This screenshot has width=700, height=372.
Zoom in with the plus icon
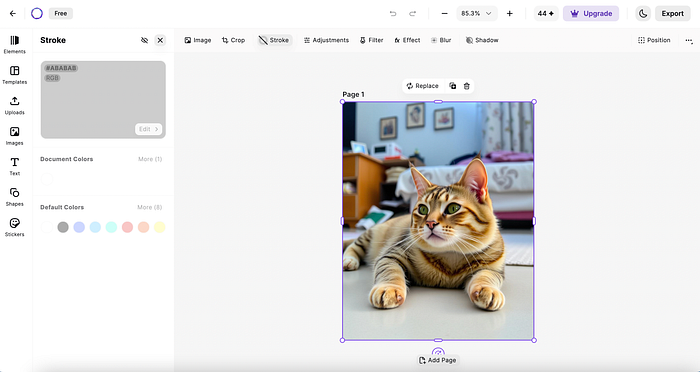pos(509,13)
